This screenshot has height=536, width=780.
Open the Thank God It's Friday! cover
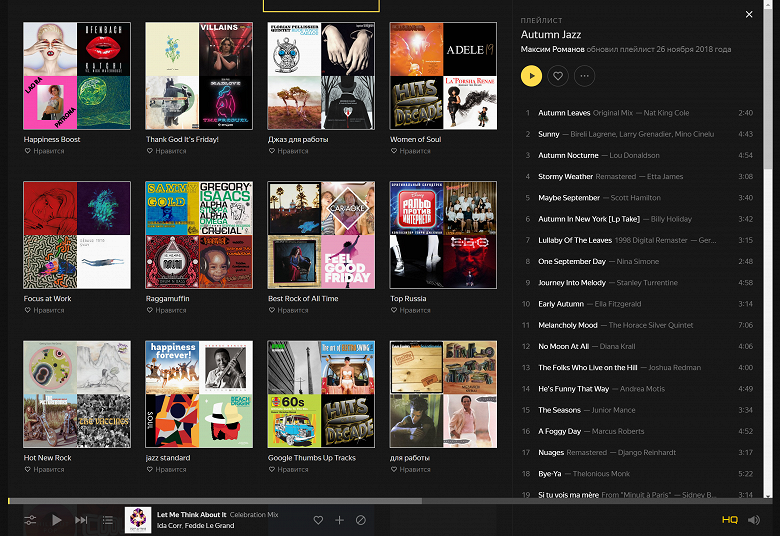(199, 76)
